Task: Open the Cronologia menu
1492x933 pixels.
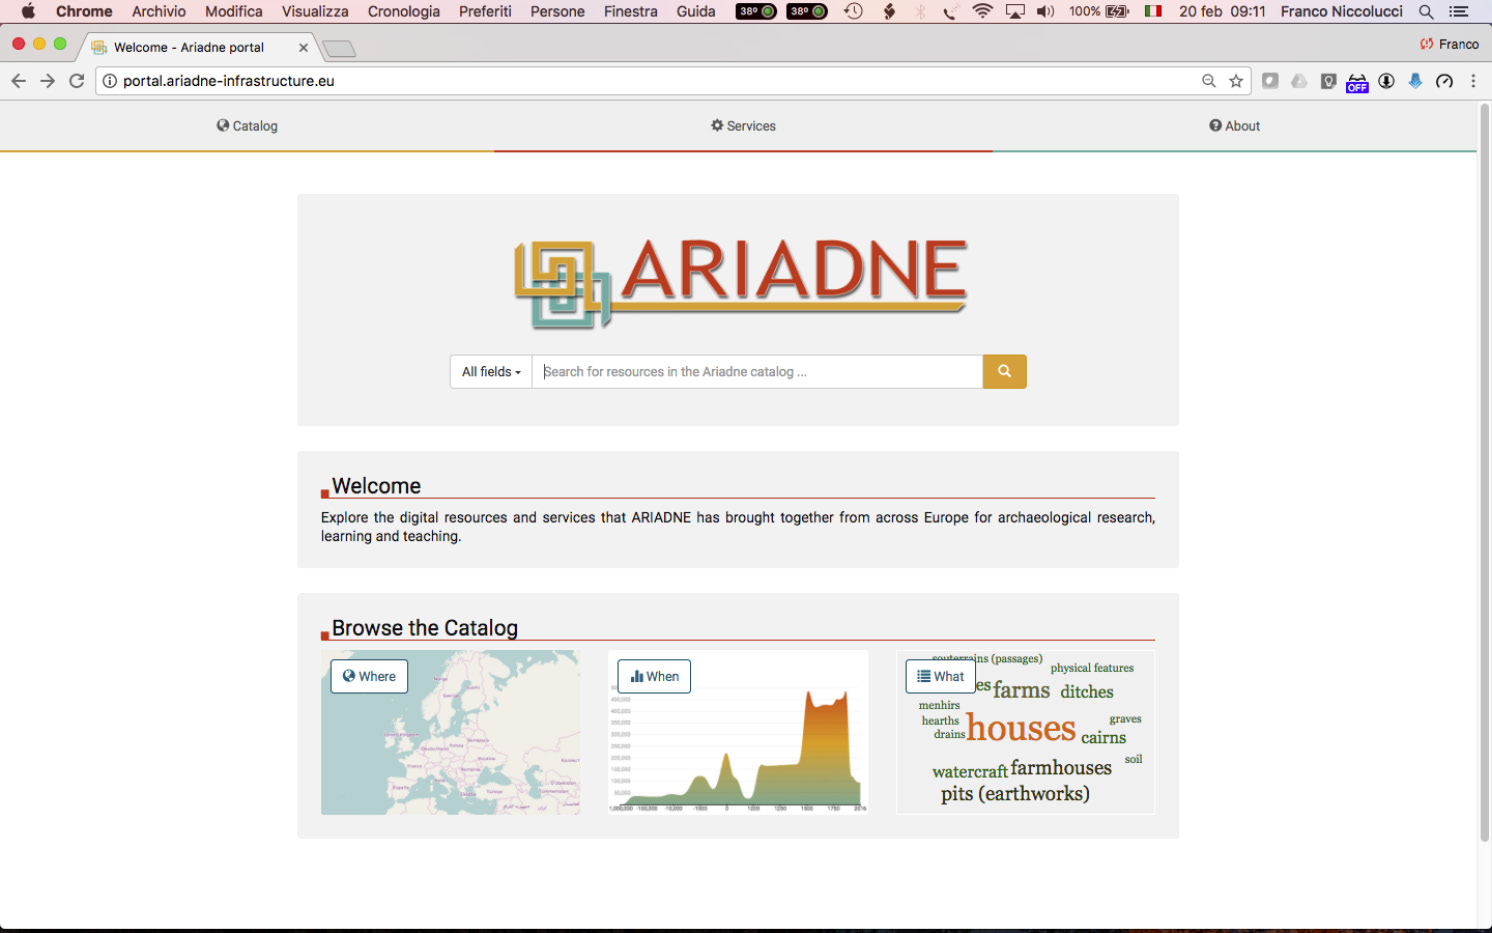Action: [x=404, y=11]
